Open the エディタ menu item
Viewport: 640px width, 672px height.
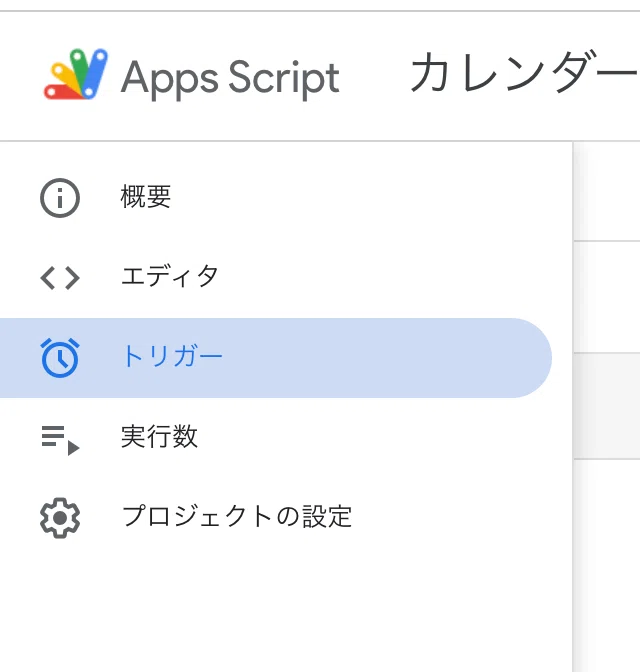click(x=170, y=276)
